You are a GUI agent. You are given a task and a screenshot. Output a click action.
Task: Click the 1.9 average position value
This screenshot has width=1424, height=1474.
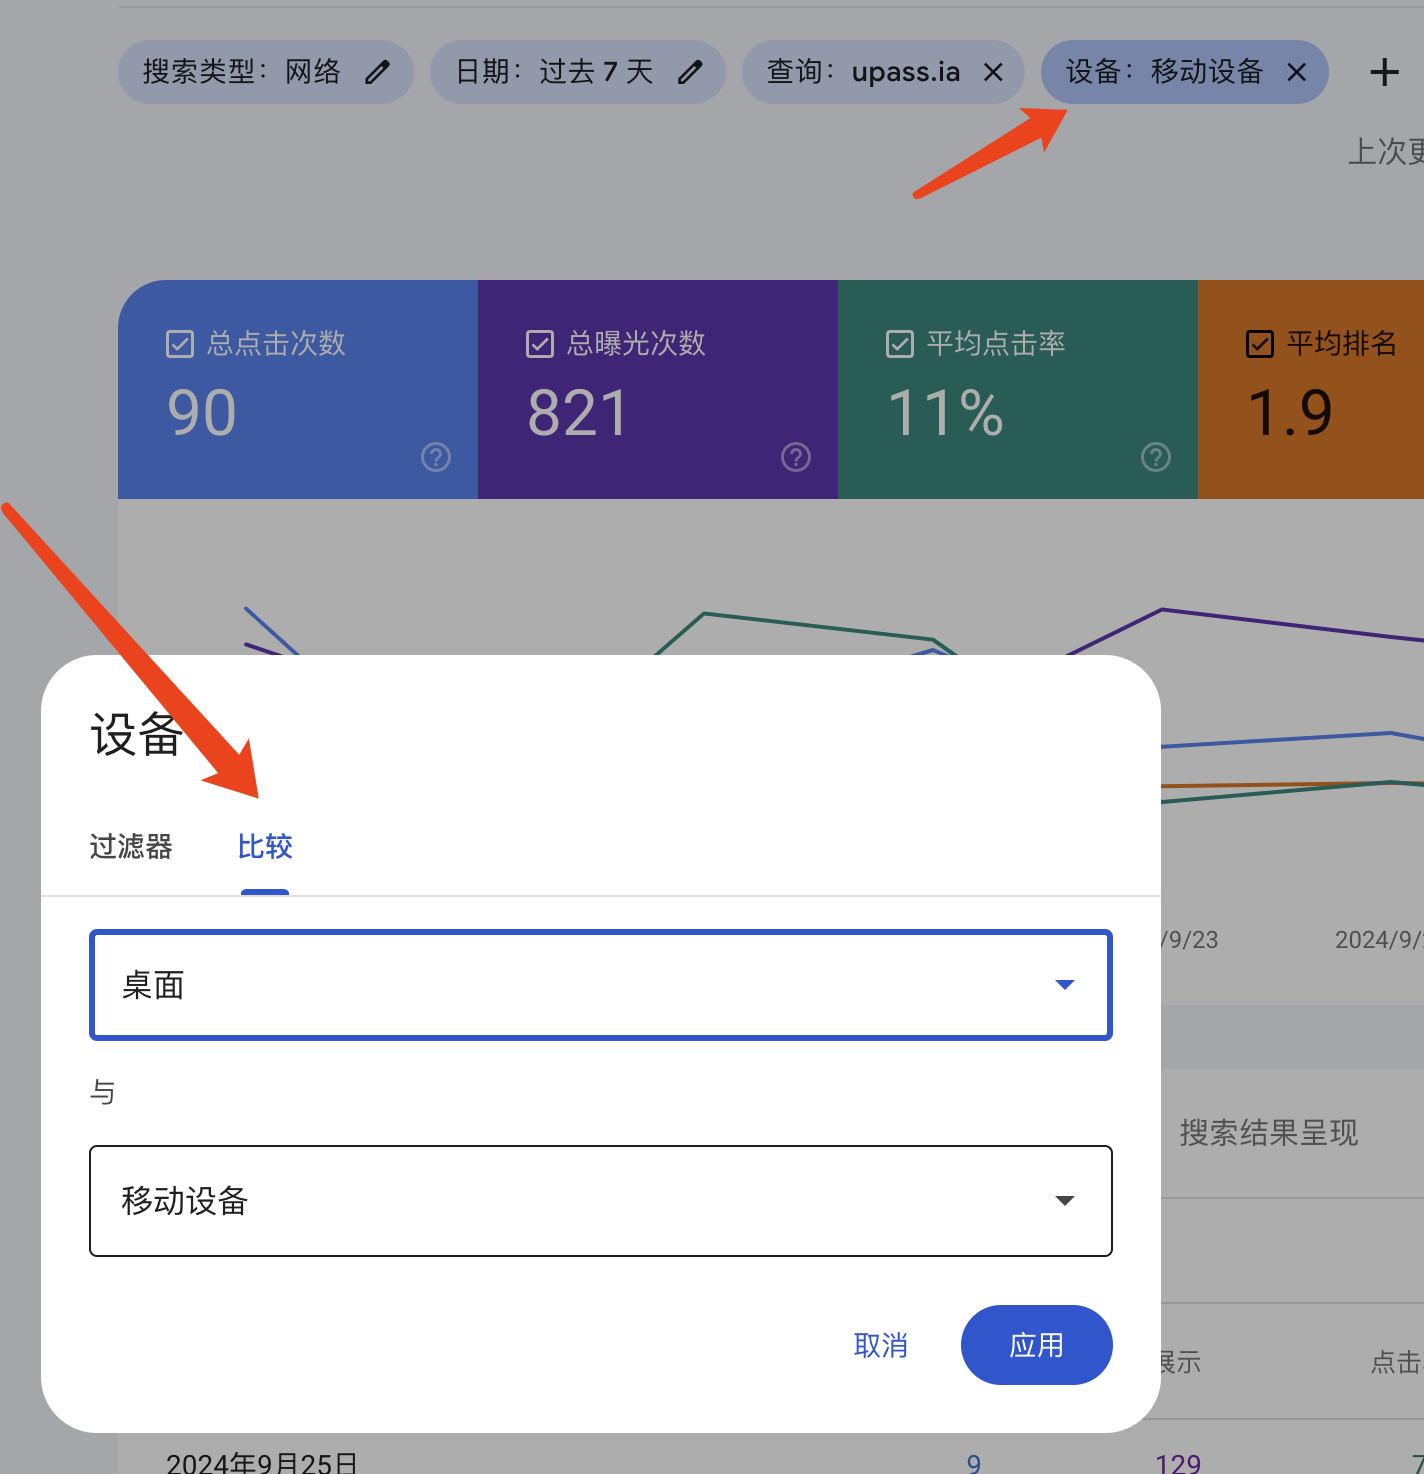[1290, 413]
